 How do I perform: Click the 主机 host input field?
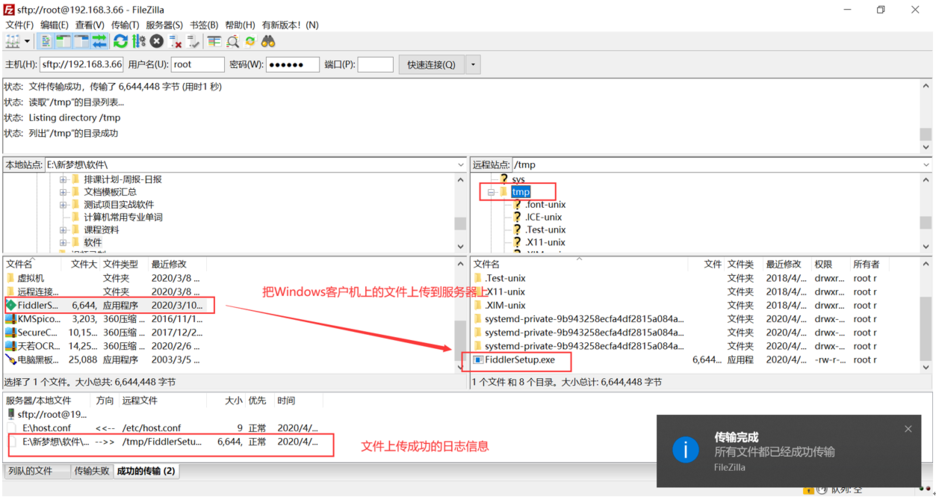coord(81,64)
